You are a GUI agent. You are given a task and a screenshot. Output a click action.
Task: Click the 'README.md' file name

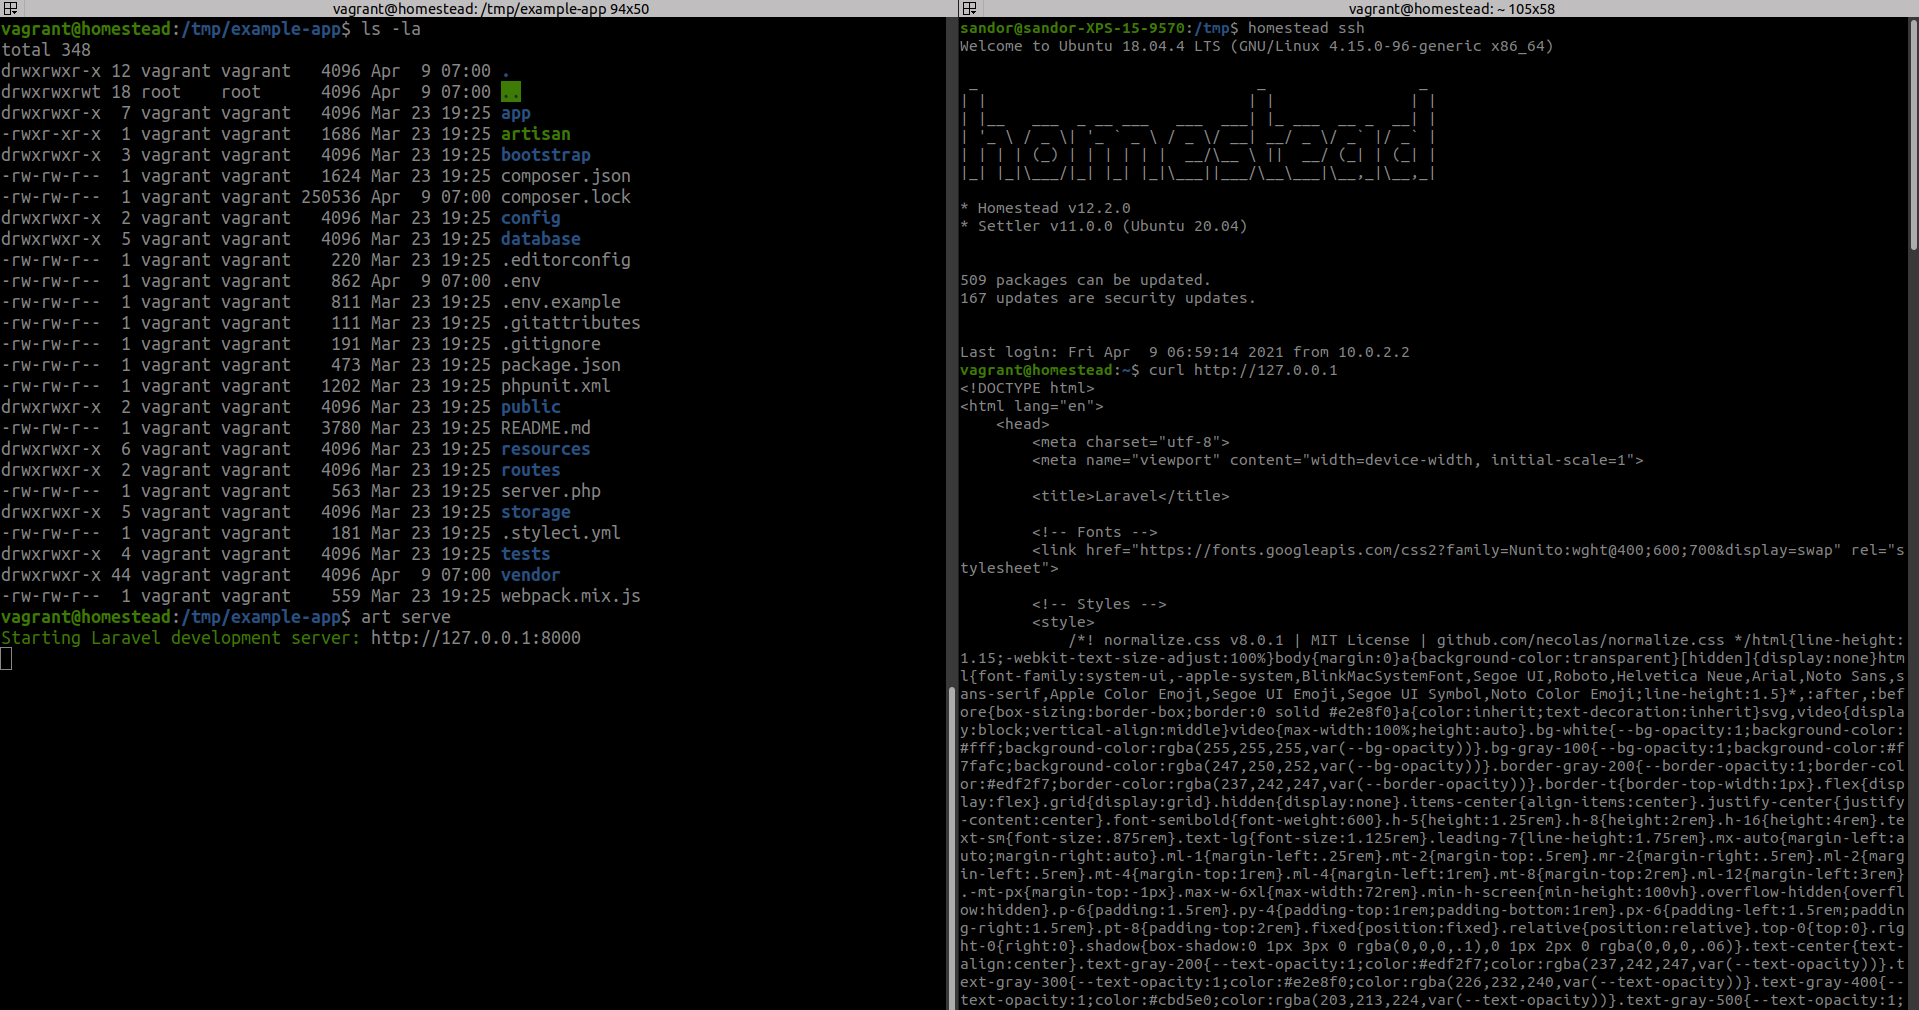pyautogui.click(x=546, y=428)
